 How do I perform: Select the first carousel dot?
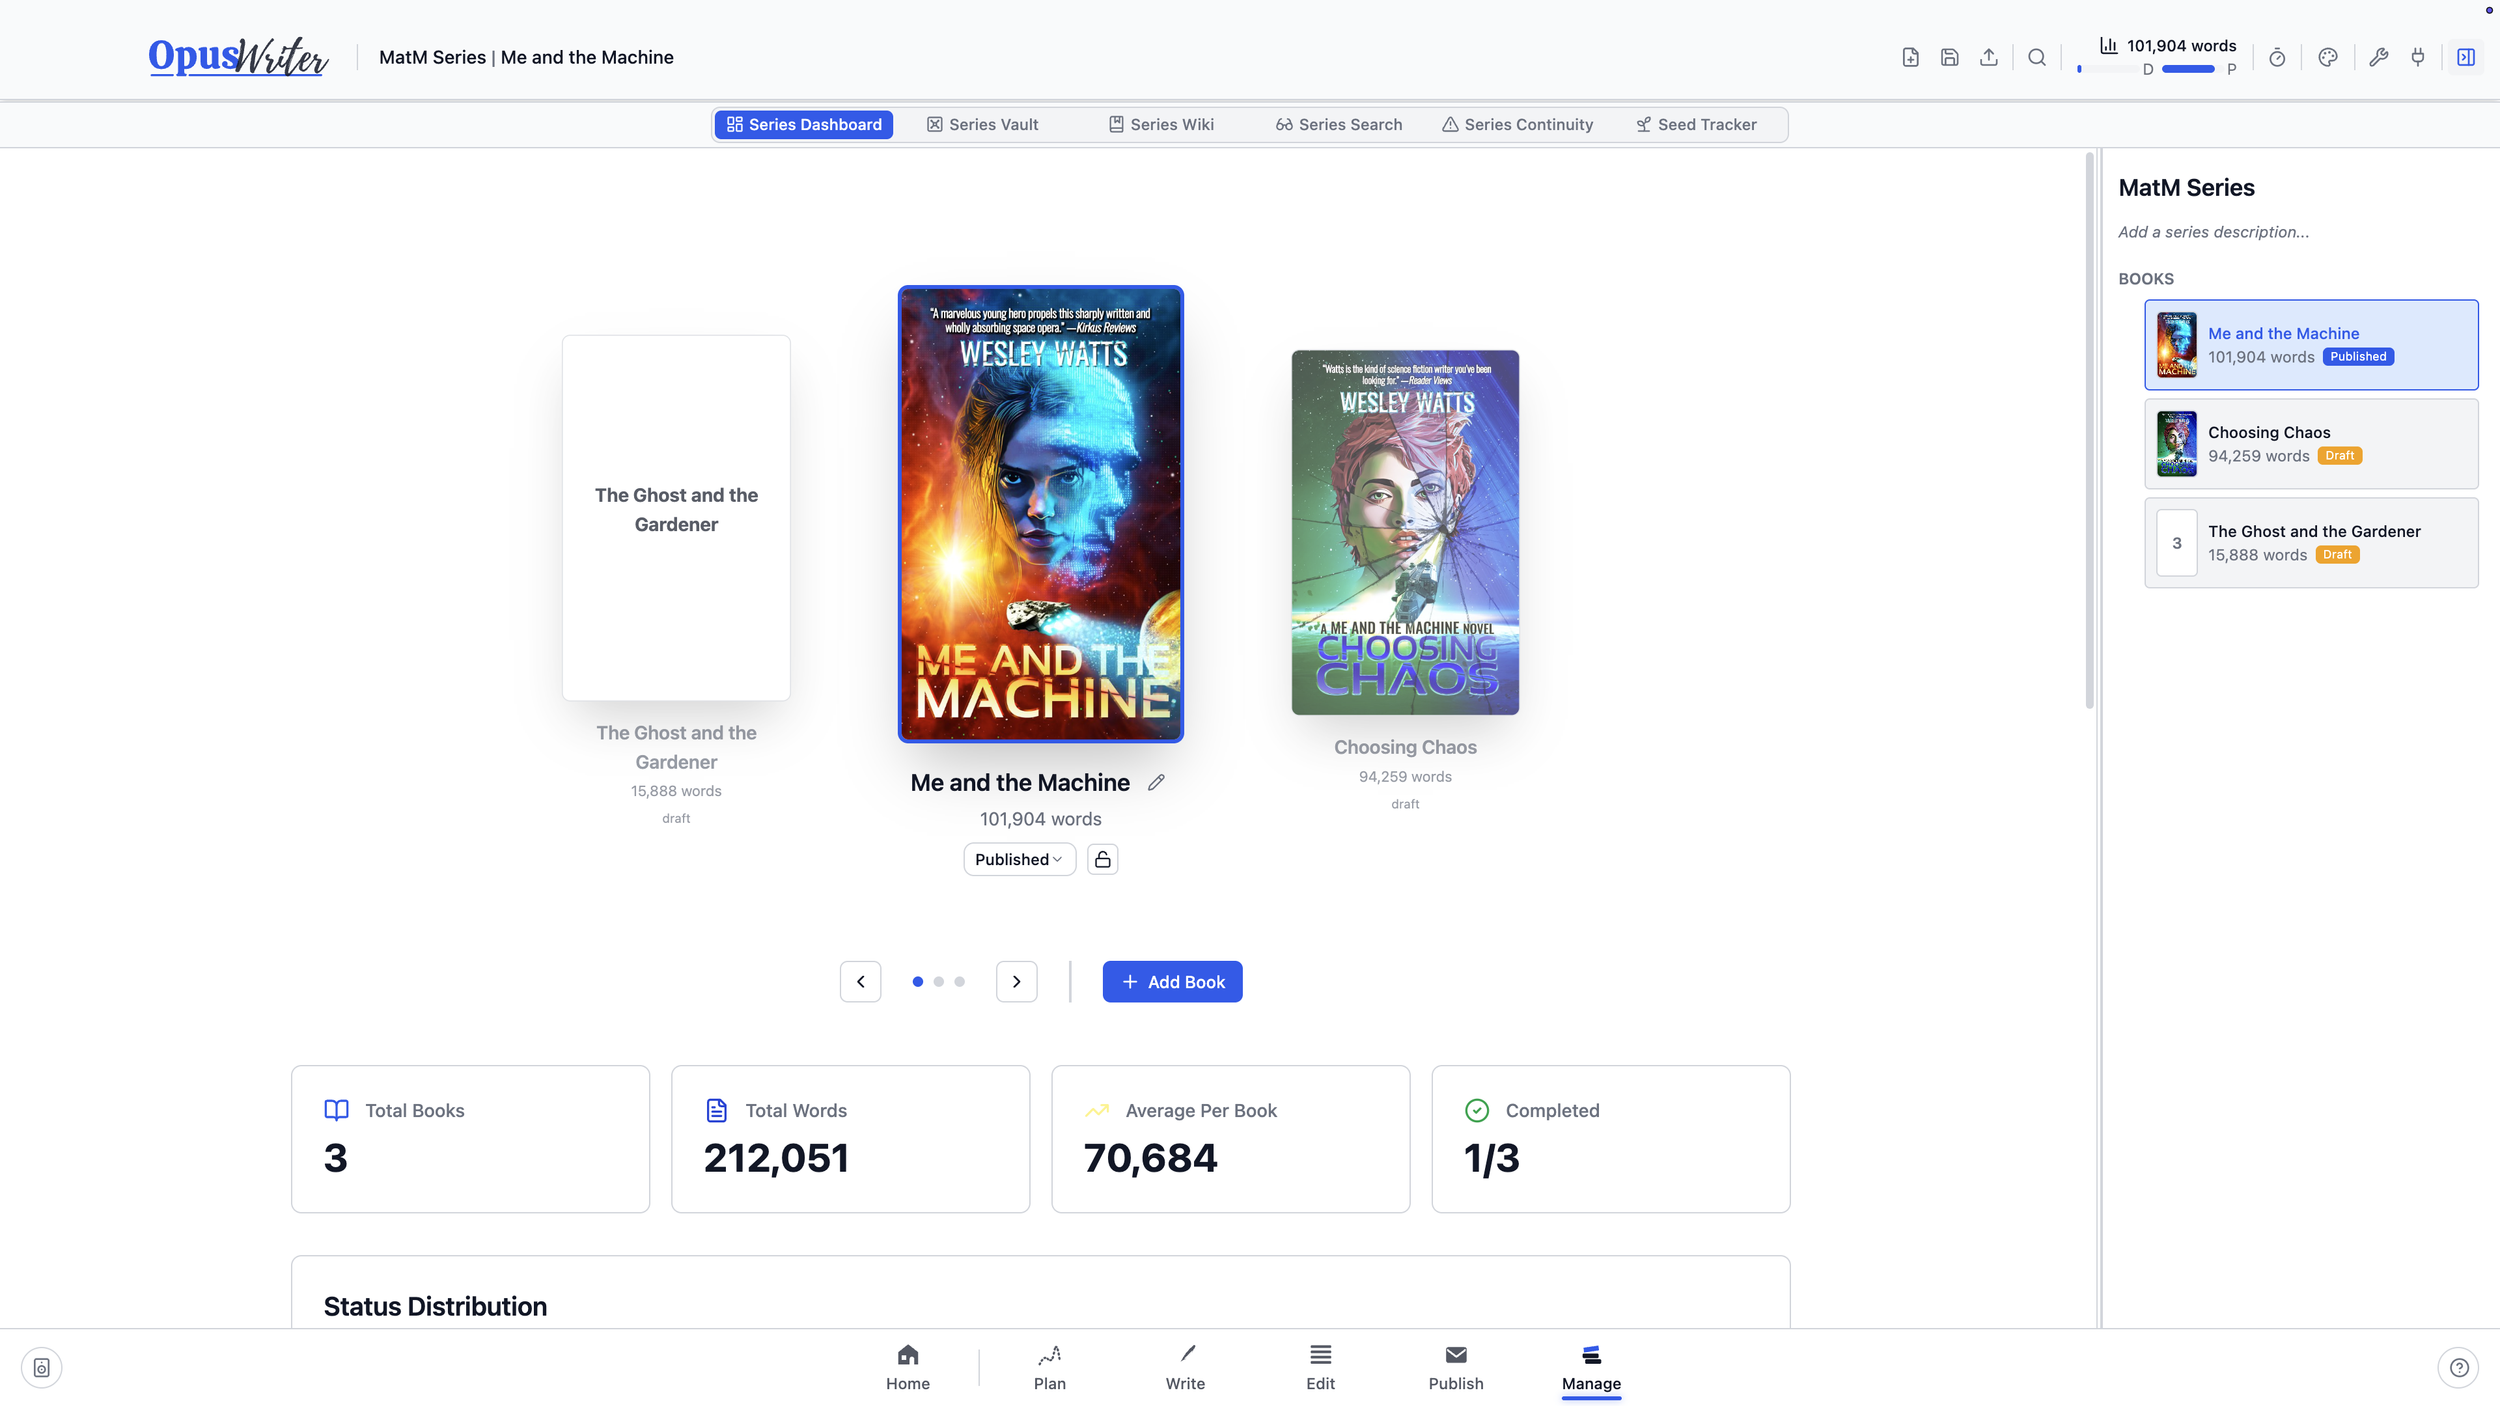917,981
